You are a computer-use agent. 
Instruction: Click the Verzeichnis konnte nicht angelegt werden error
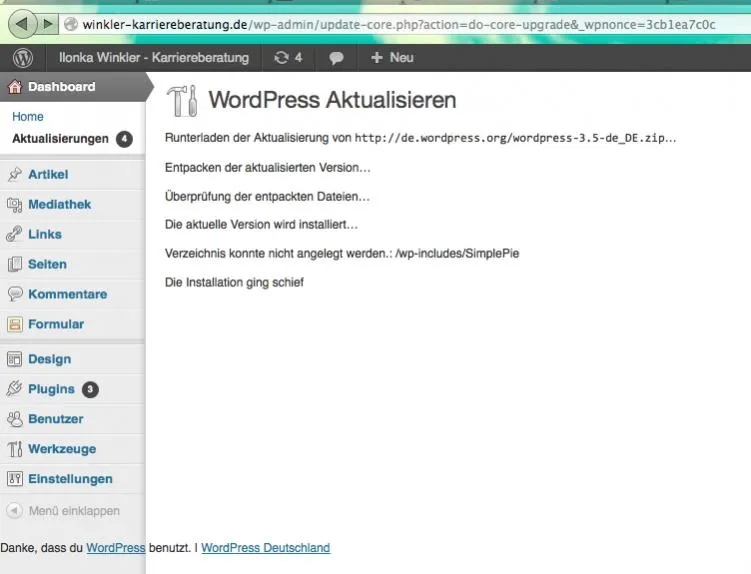tap(342, 253)
